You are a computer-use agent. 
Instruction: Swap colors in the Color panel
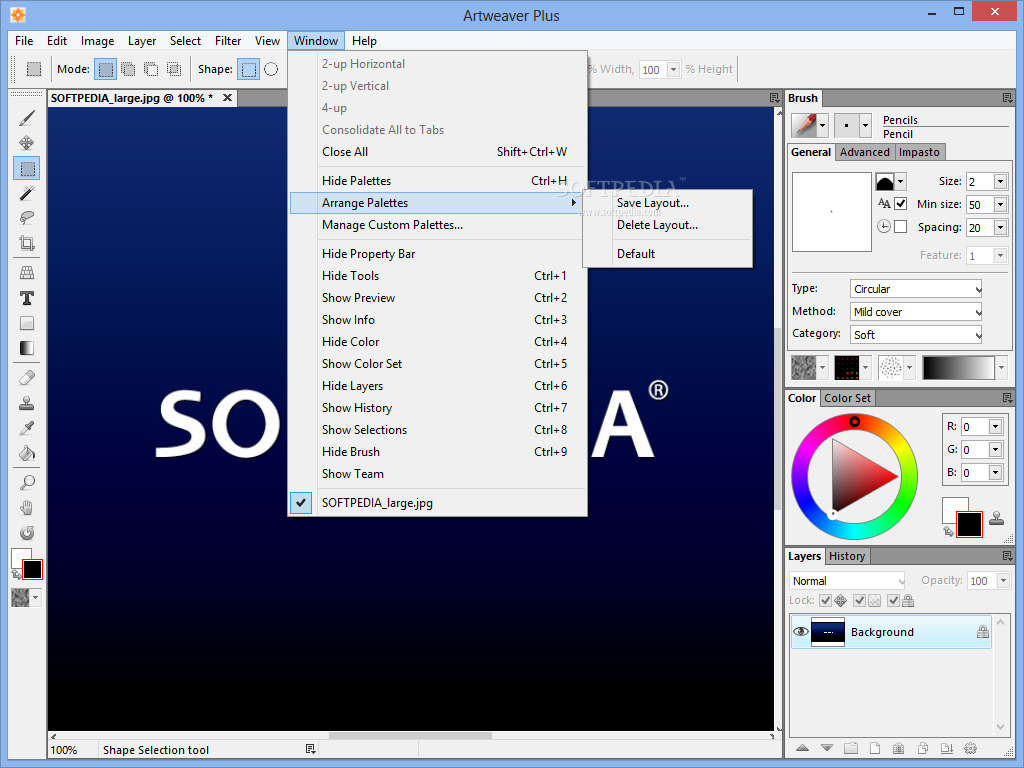948,532
